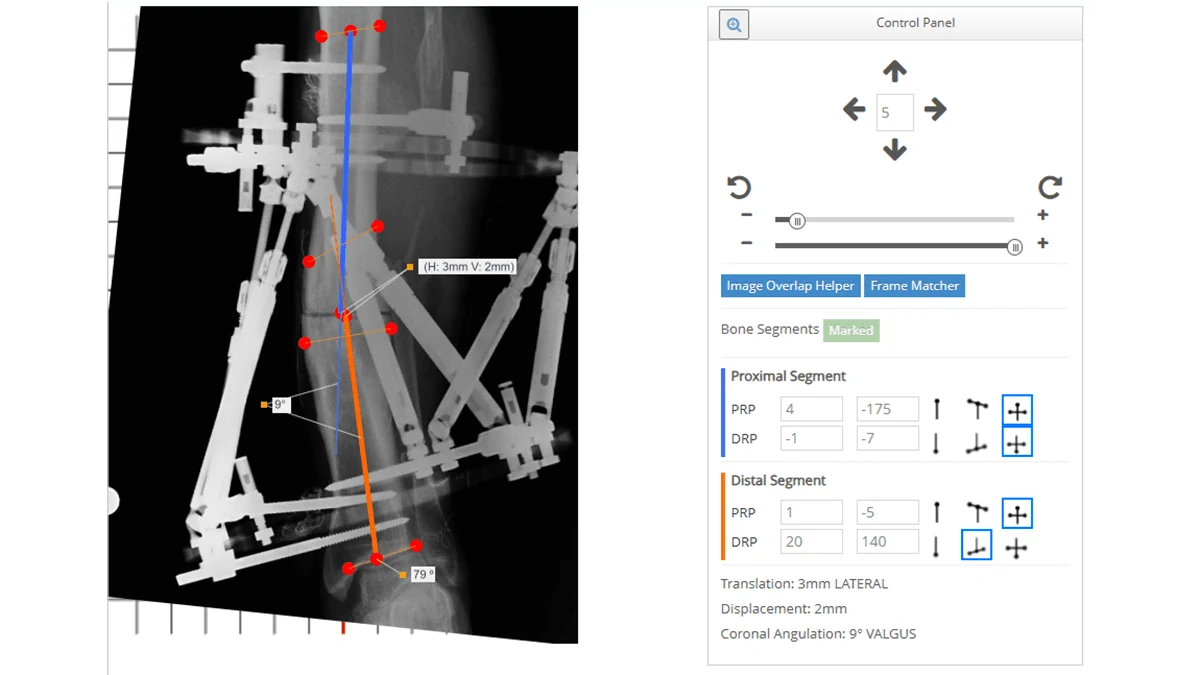1200x675 pixels.
Task: Click Coronal Angulation: 9° VALGUS text
Action: click(818, 634)
